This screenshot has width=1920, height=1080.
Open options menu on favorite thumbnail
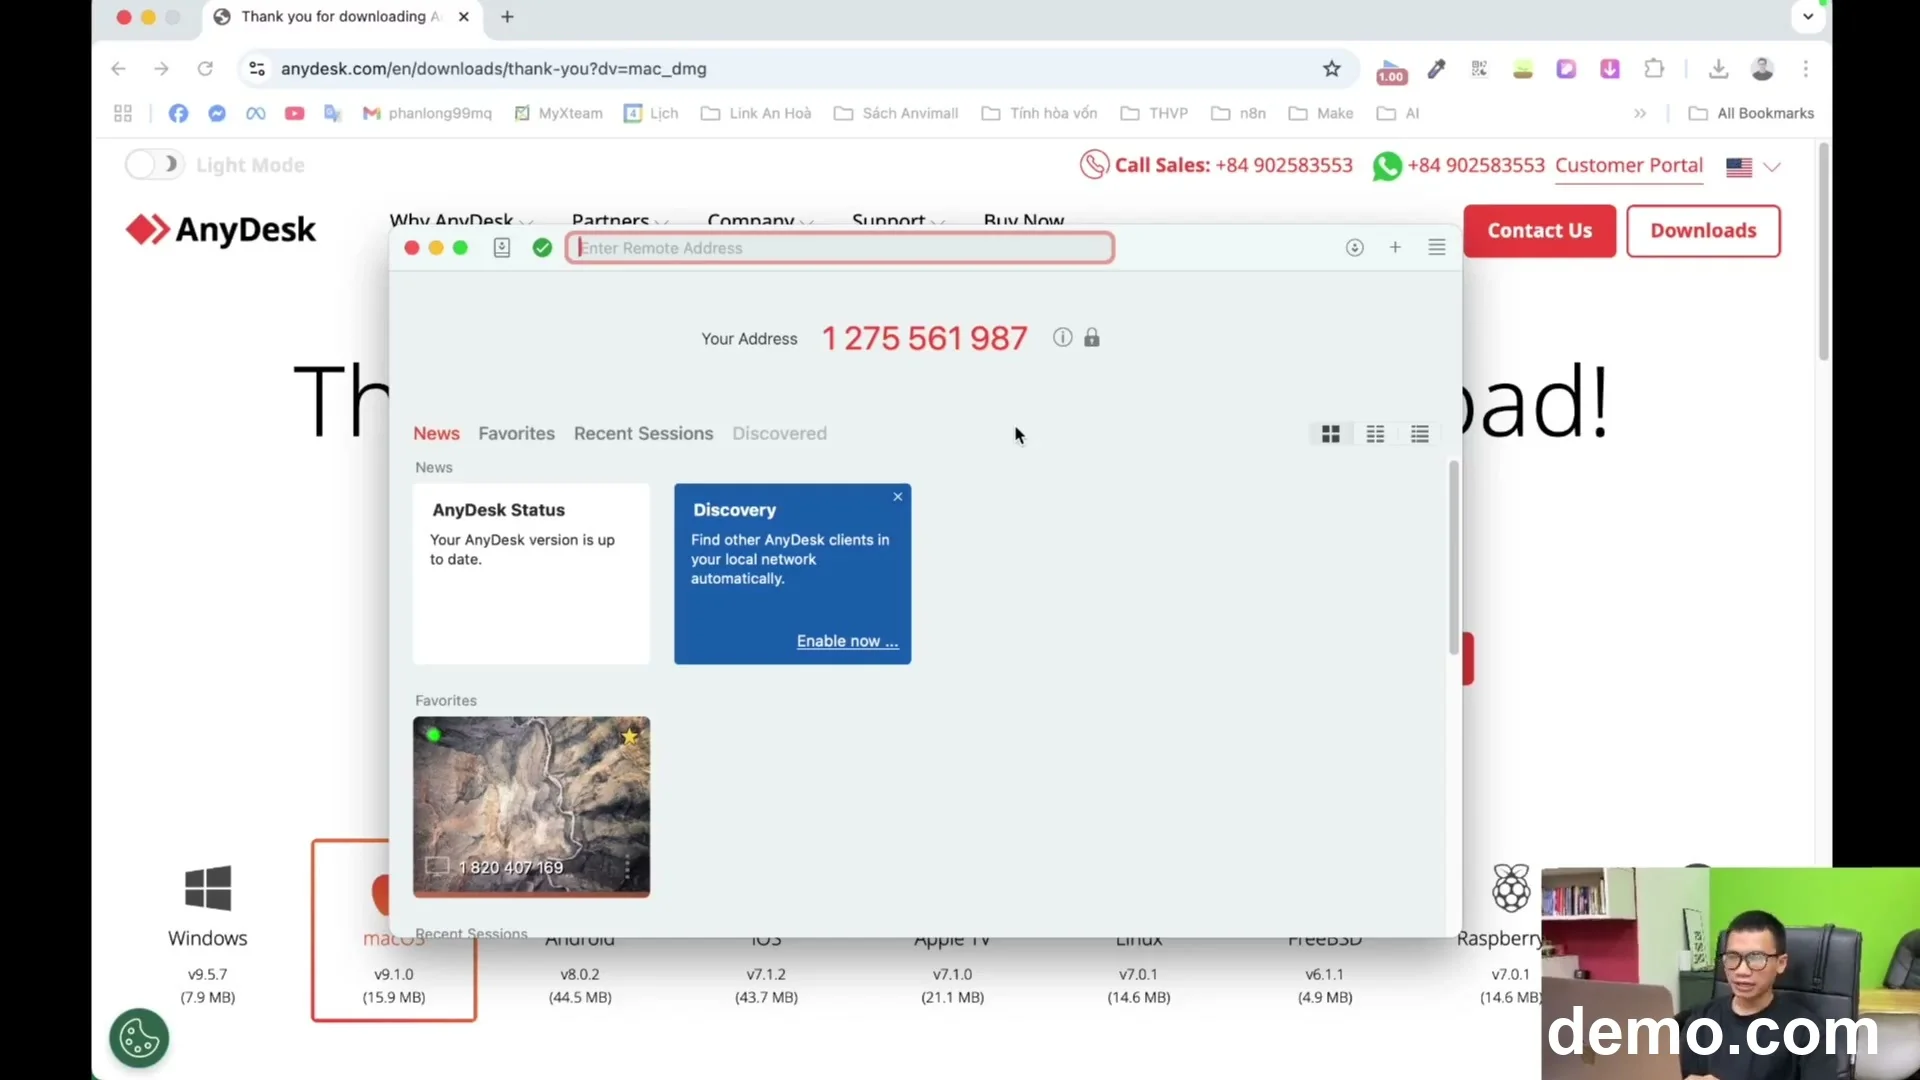(x=628, y=868)
